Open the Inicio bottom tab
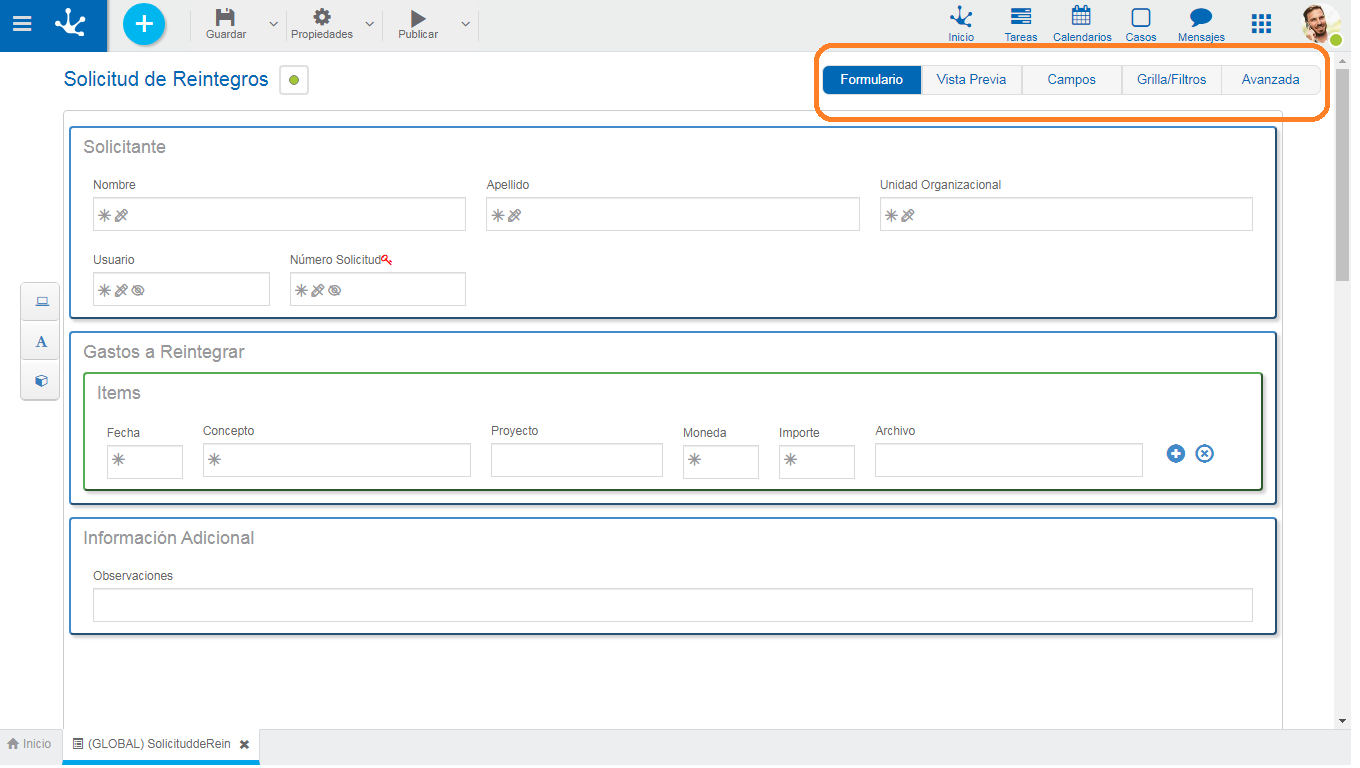The image size is (1360, 768). click(30, 744)
